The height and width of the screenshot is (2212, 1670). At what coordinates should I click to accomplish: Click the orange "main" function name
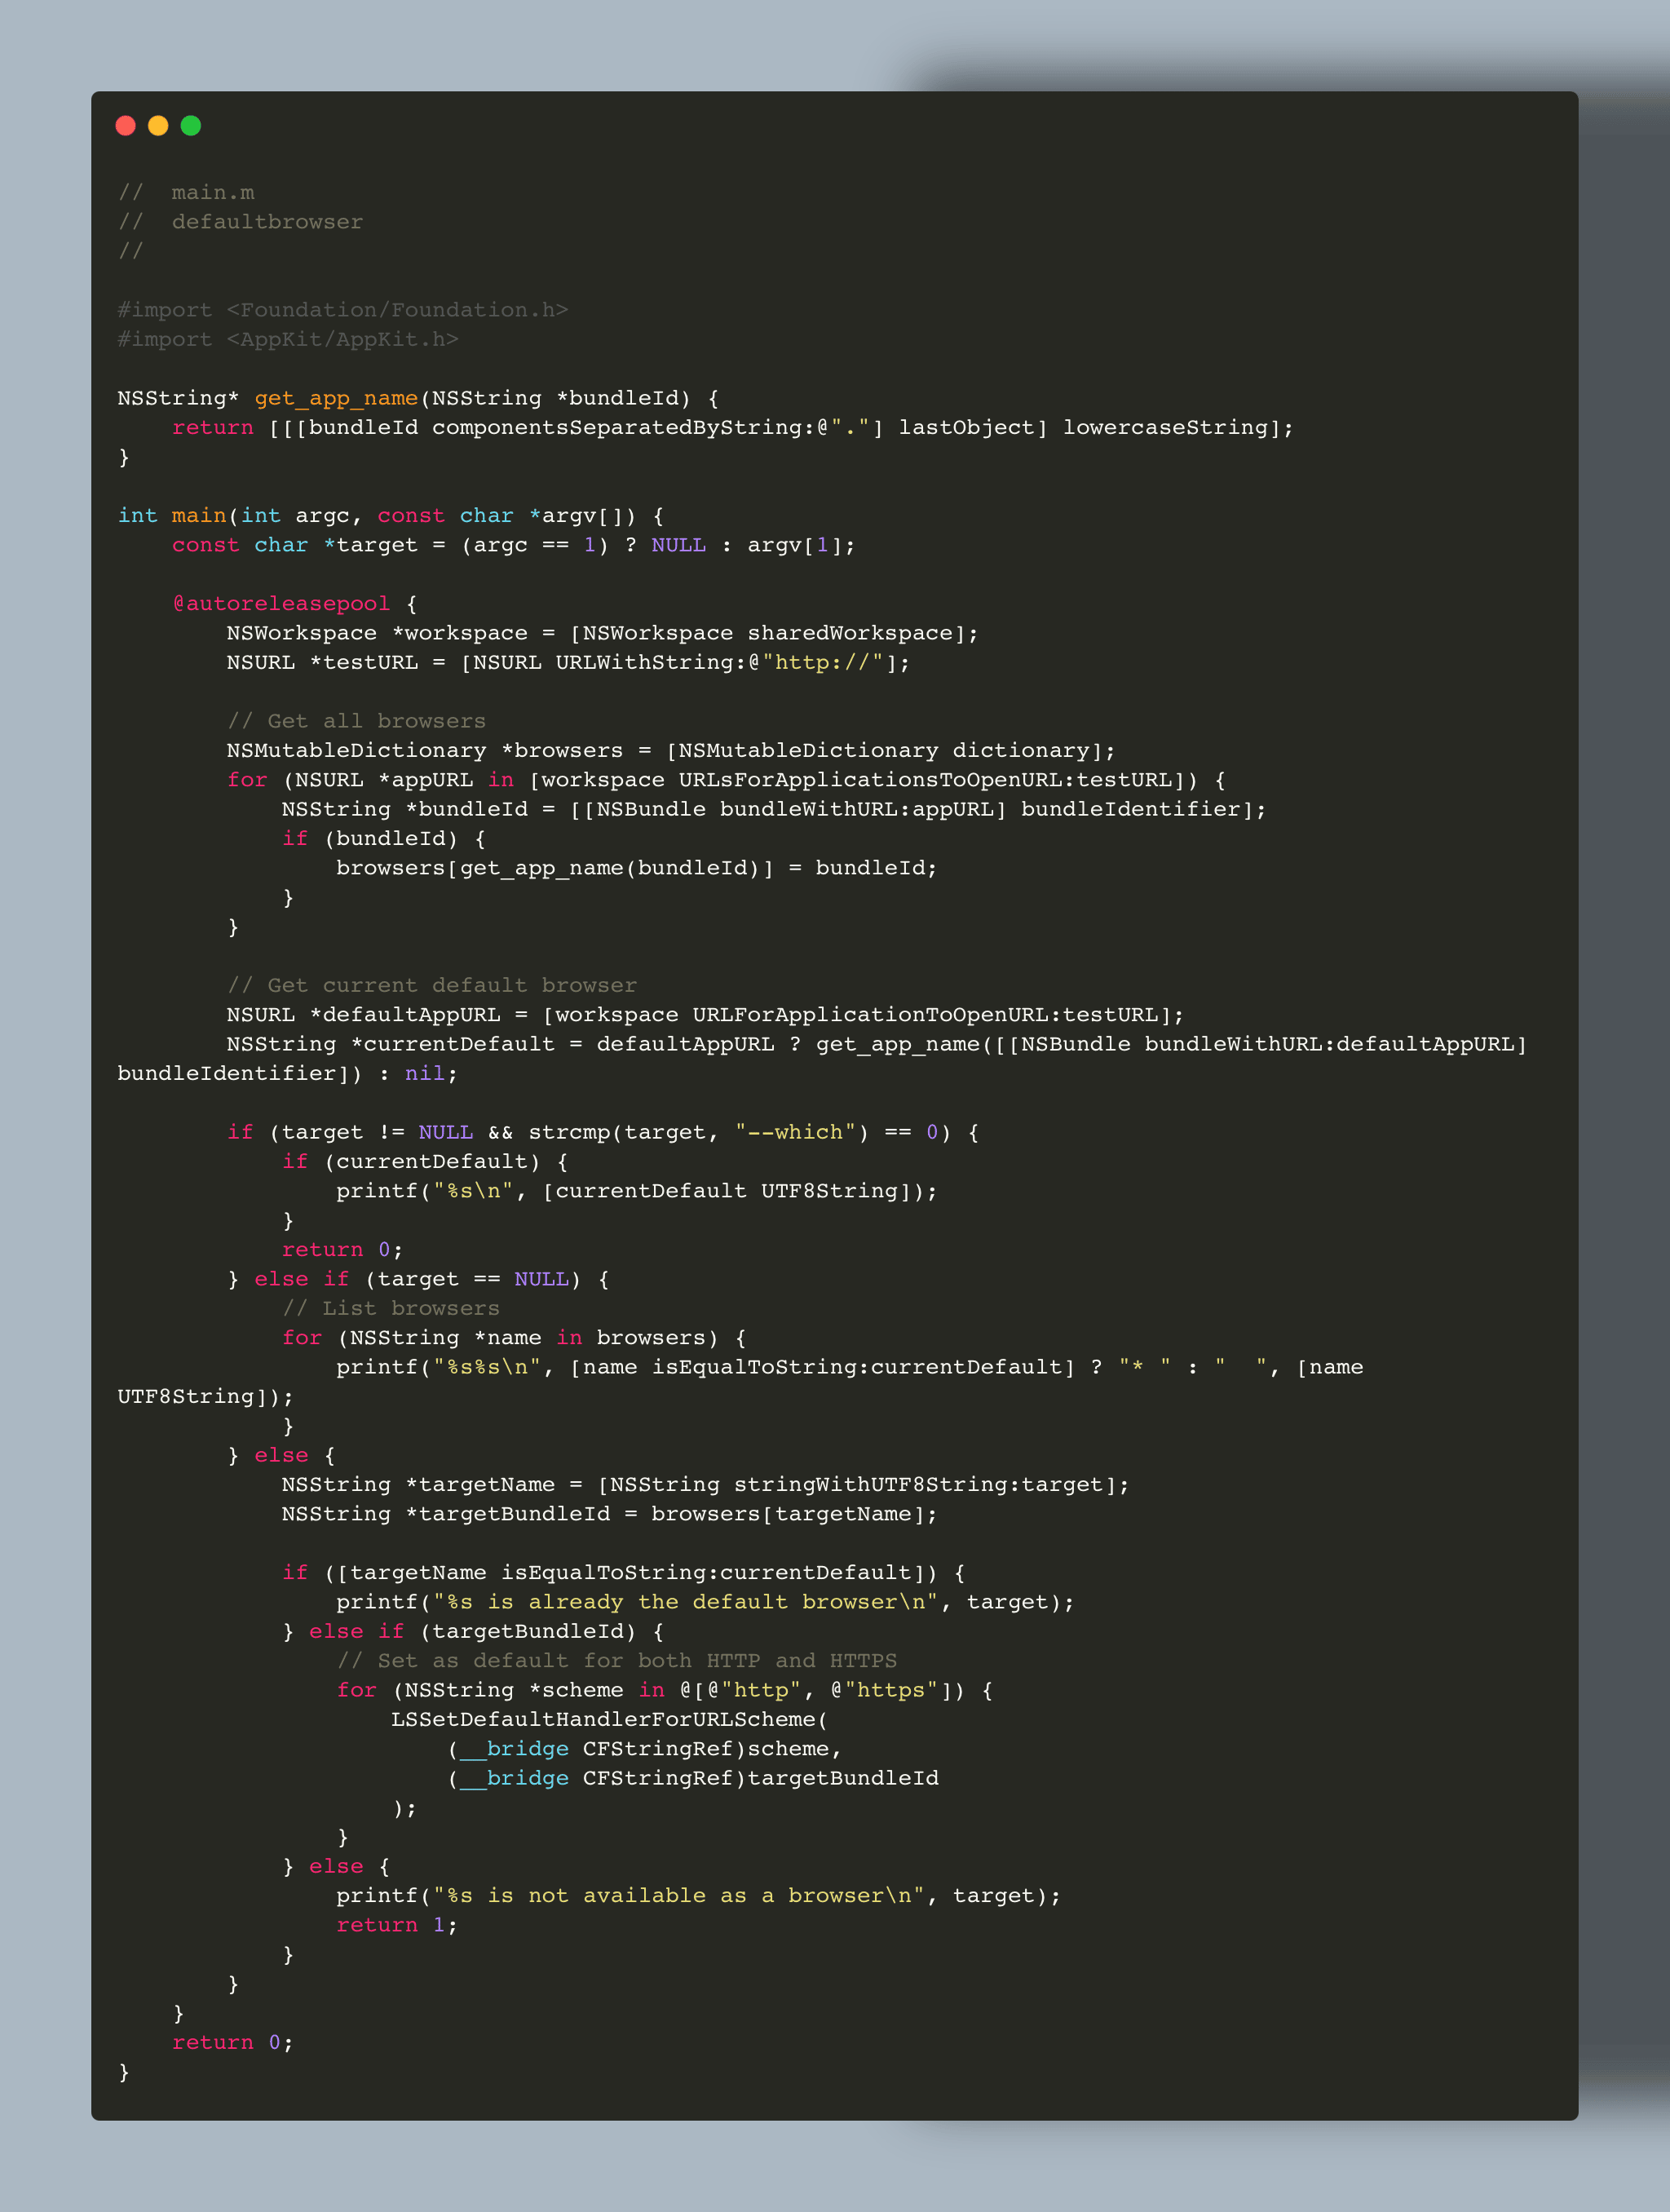(199, 515)
